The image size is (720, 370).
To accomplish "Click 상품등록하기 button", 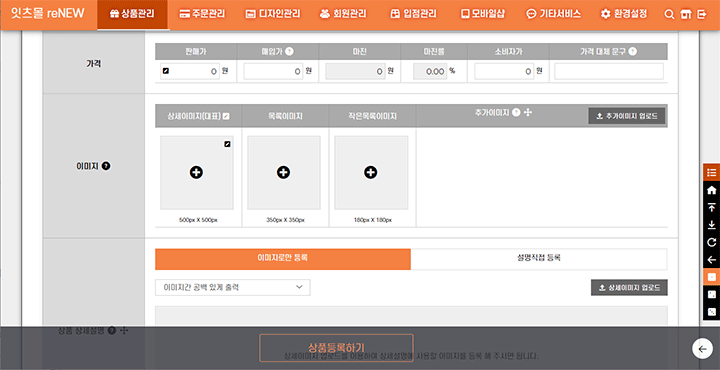I will tap(337, 348).
